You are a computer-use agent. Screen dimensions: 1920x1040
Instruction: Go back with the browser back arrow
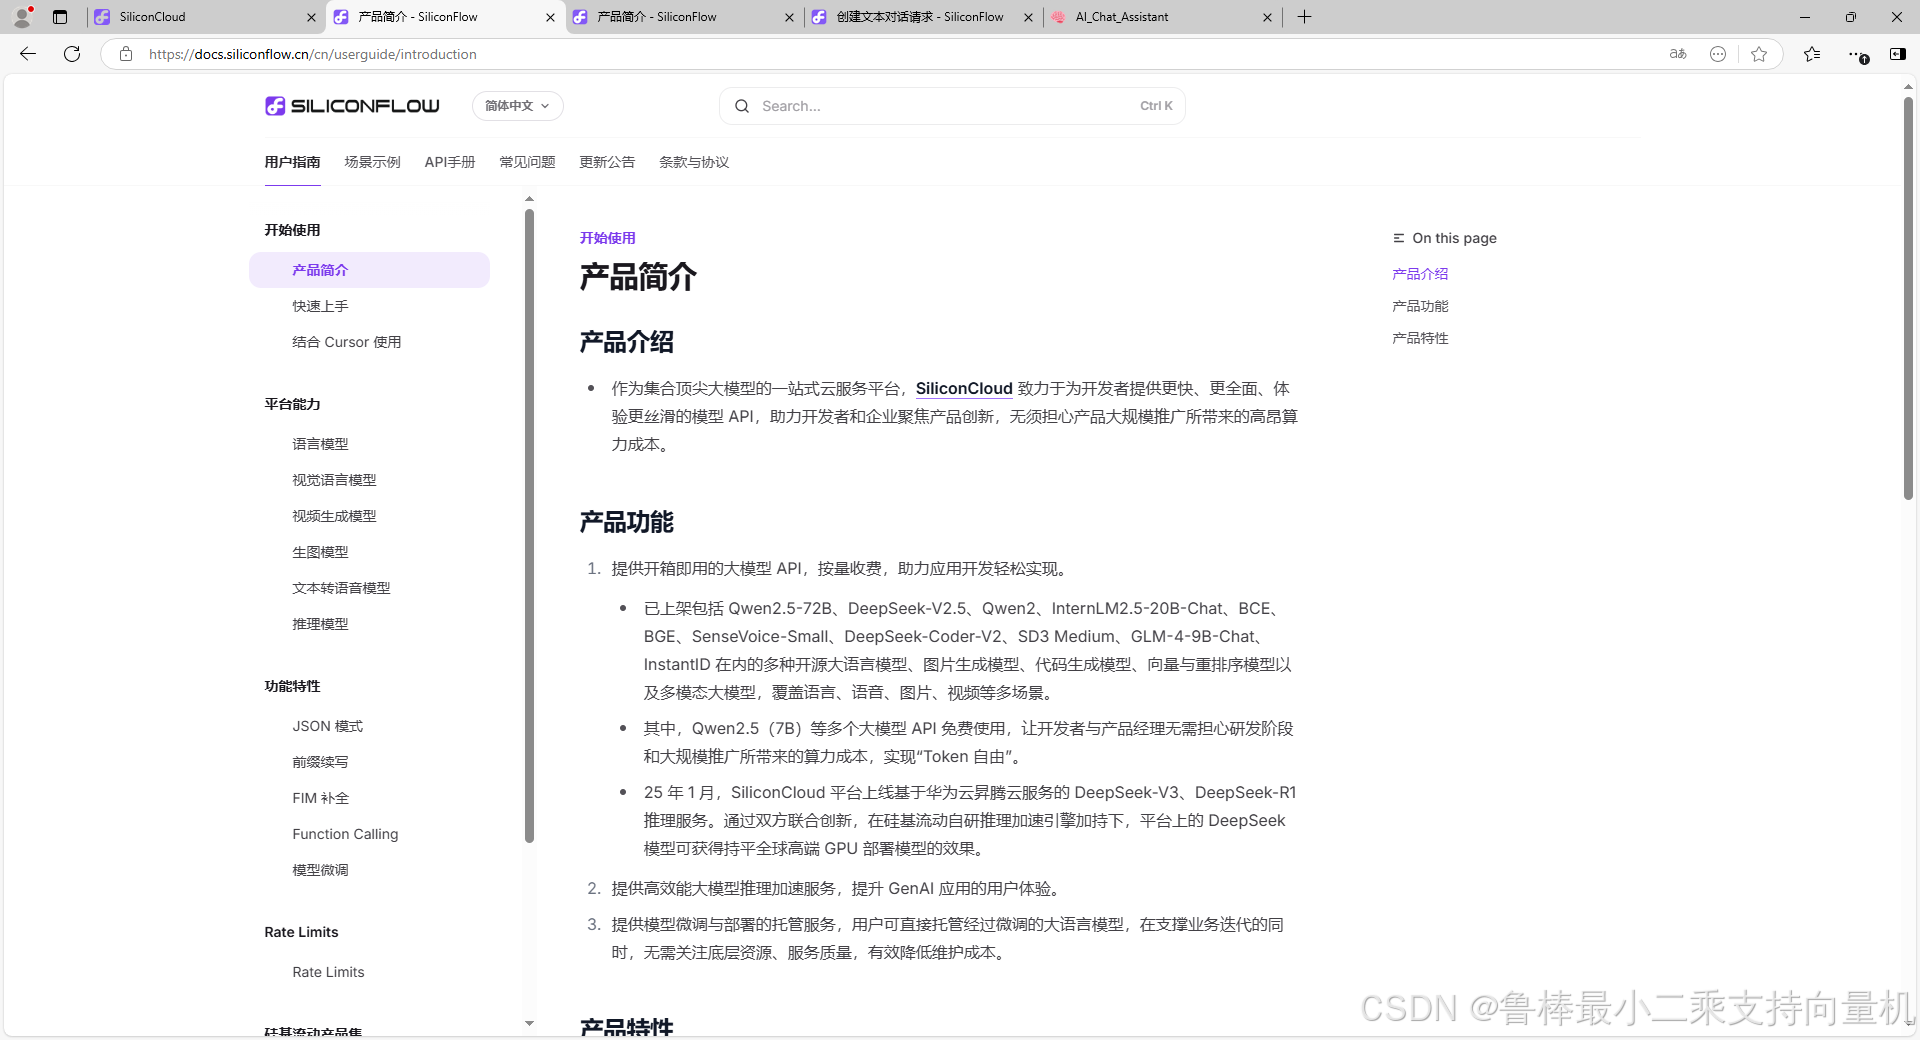point(28,54)
